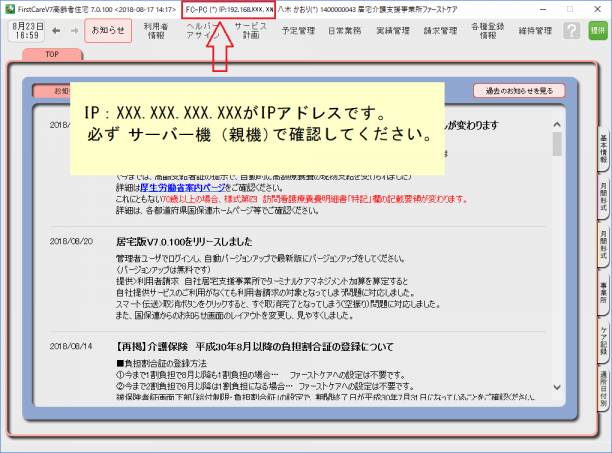Select the 日常業務 menu item
Viewport: 612px width, 453px height.
tap(345, 31)
